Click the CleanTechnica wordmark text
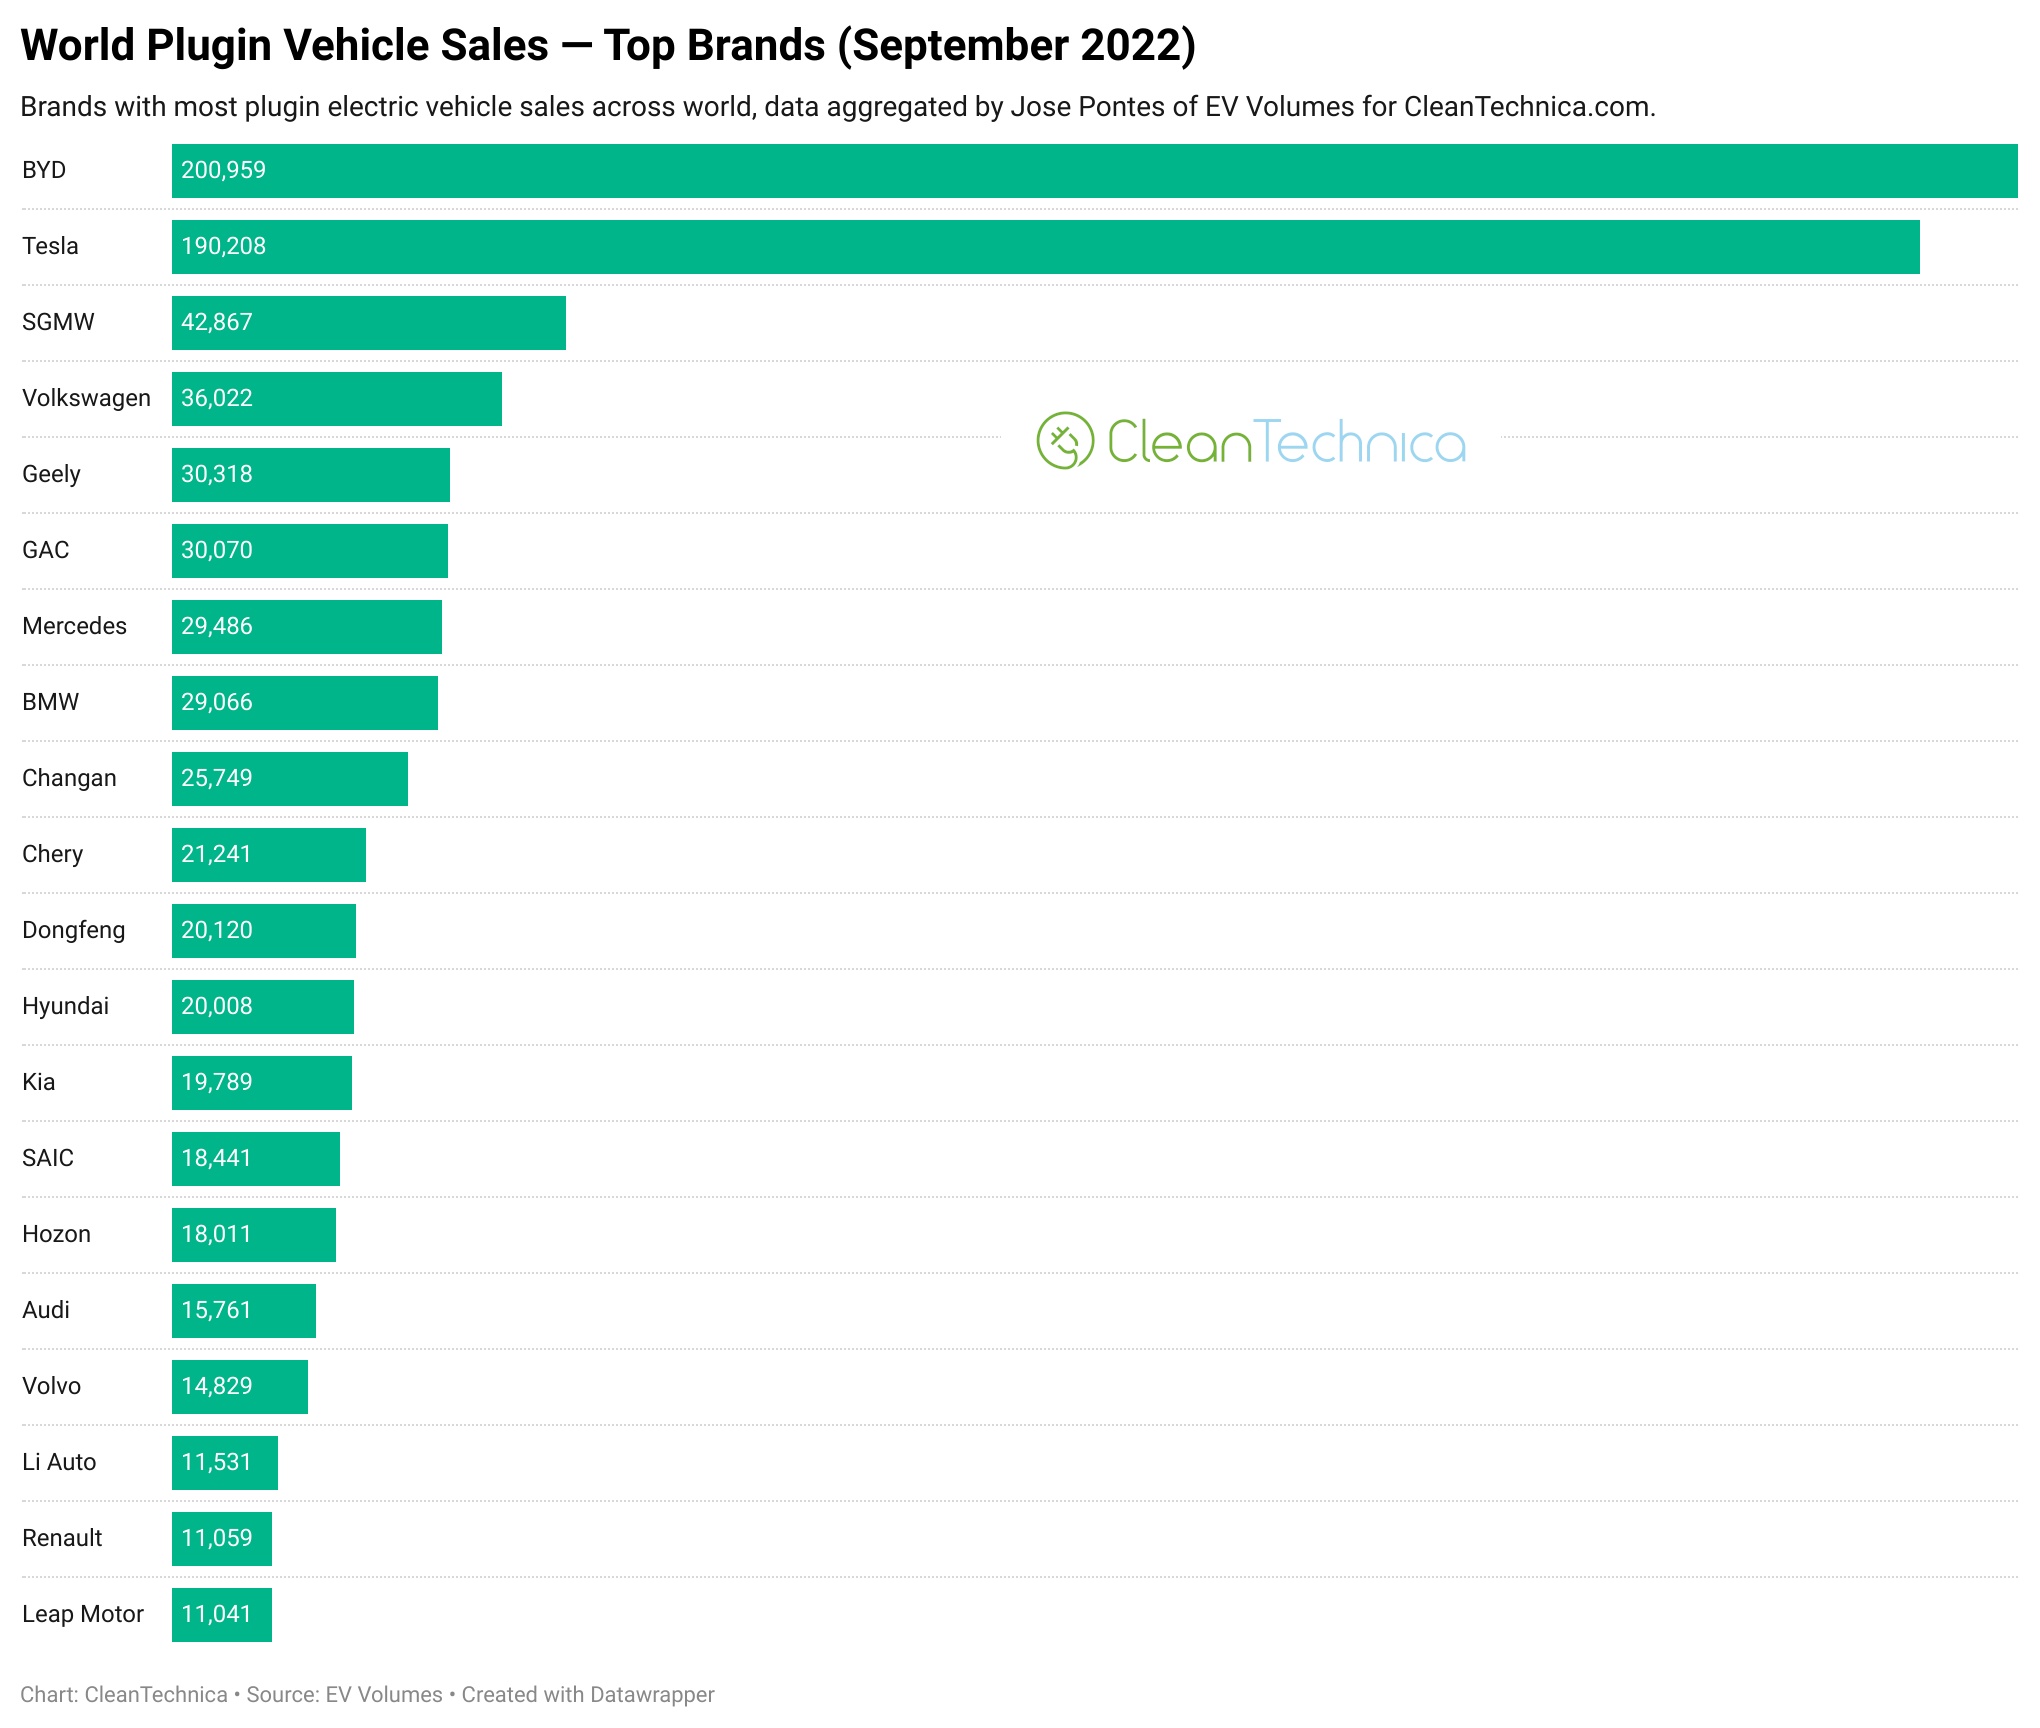This screenshot has height=1728, width=2040. click(x=1286, y=441)
